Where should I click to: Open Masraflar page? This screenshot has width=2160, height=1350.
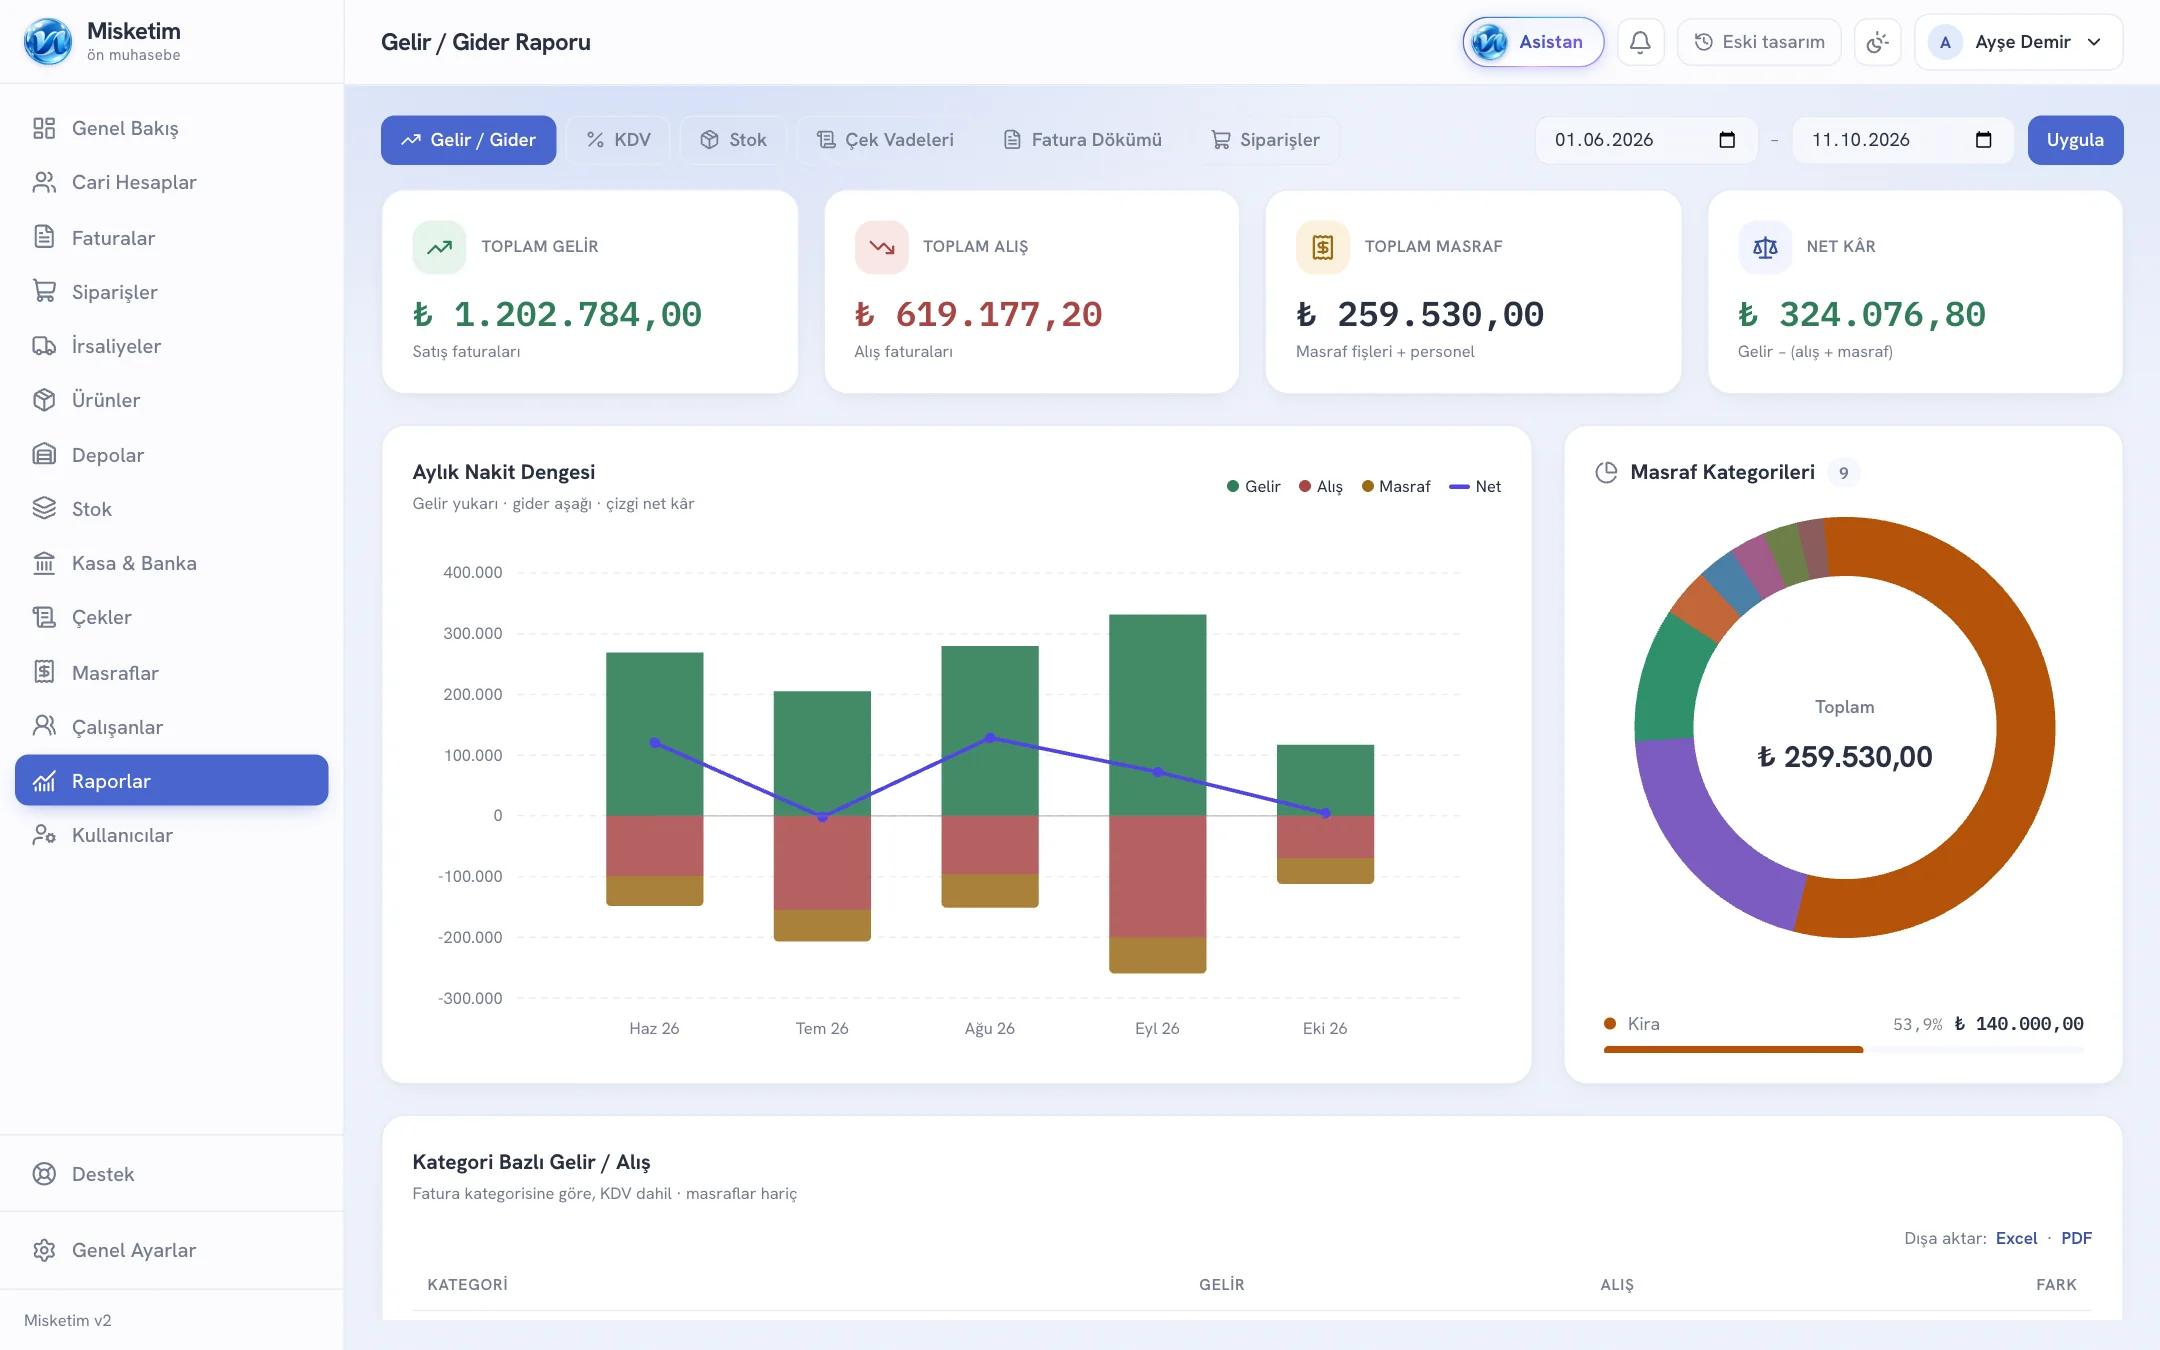pos(172,672)
